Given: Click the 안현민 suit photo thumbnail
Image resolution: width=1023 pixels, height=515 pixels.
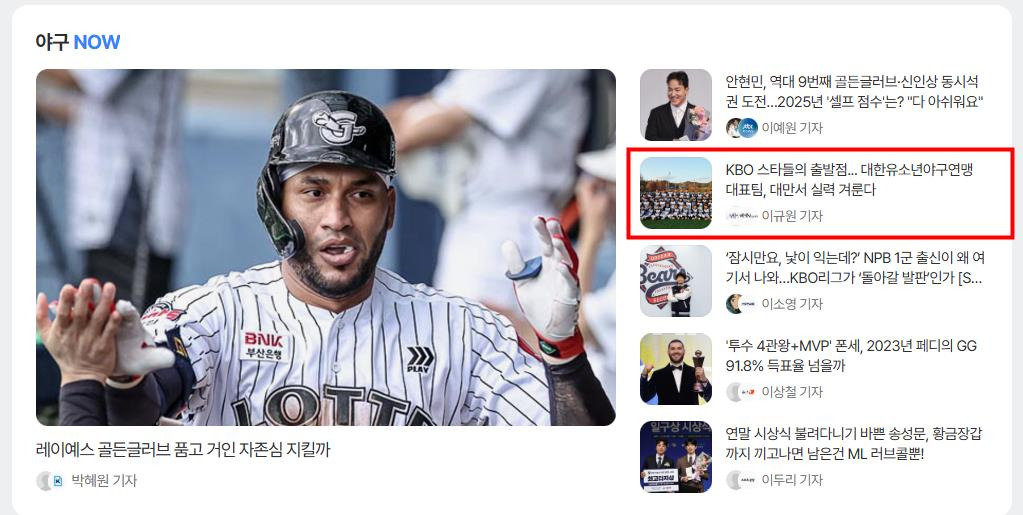Looking at the screenshot, I should 676,105.
